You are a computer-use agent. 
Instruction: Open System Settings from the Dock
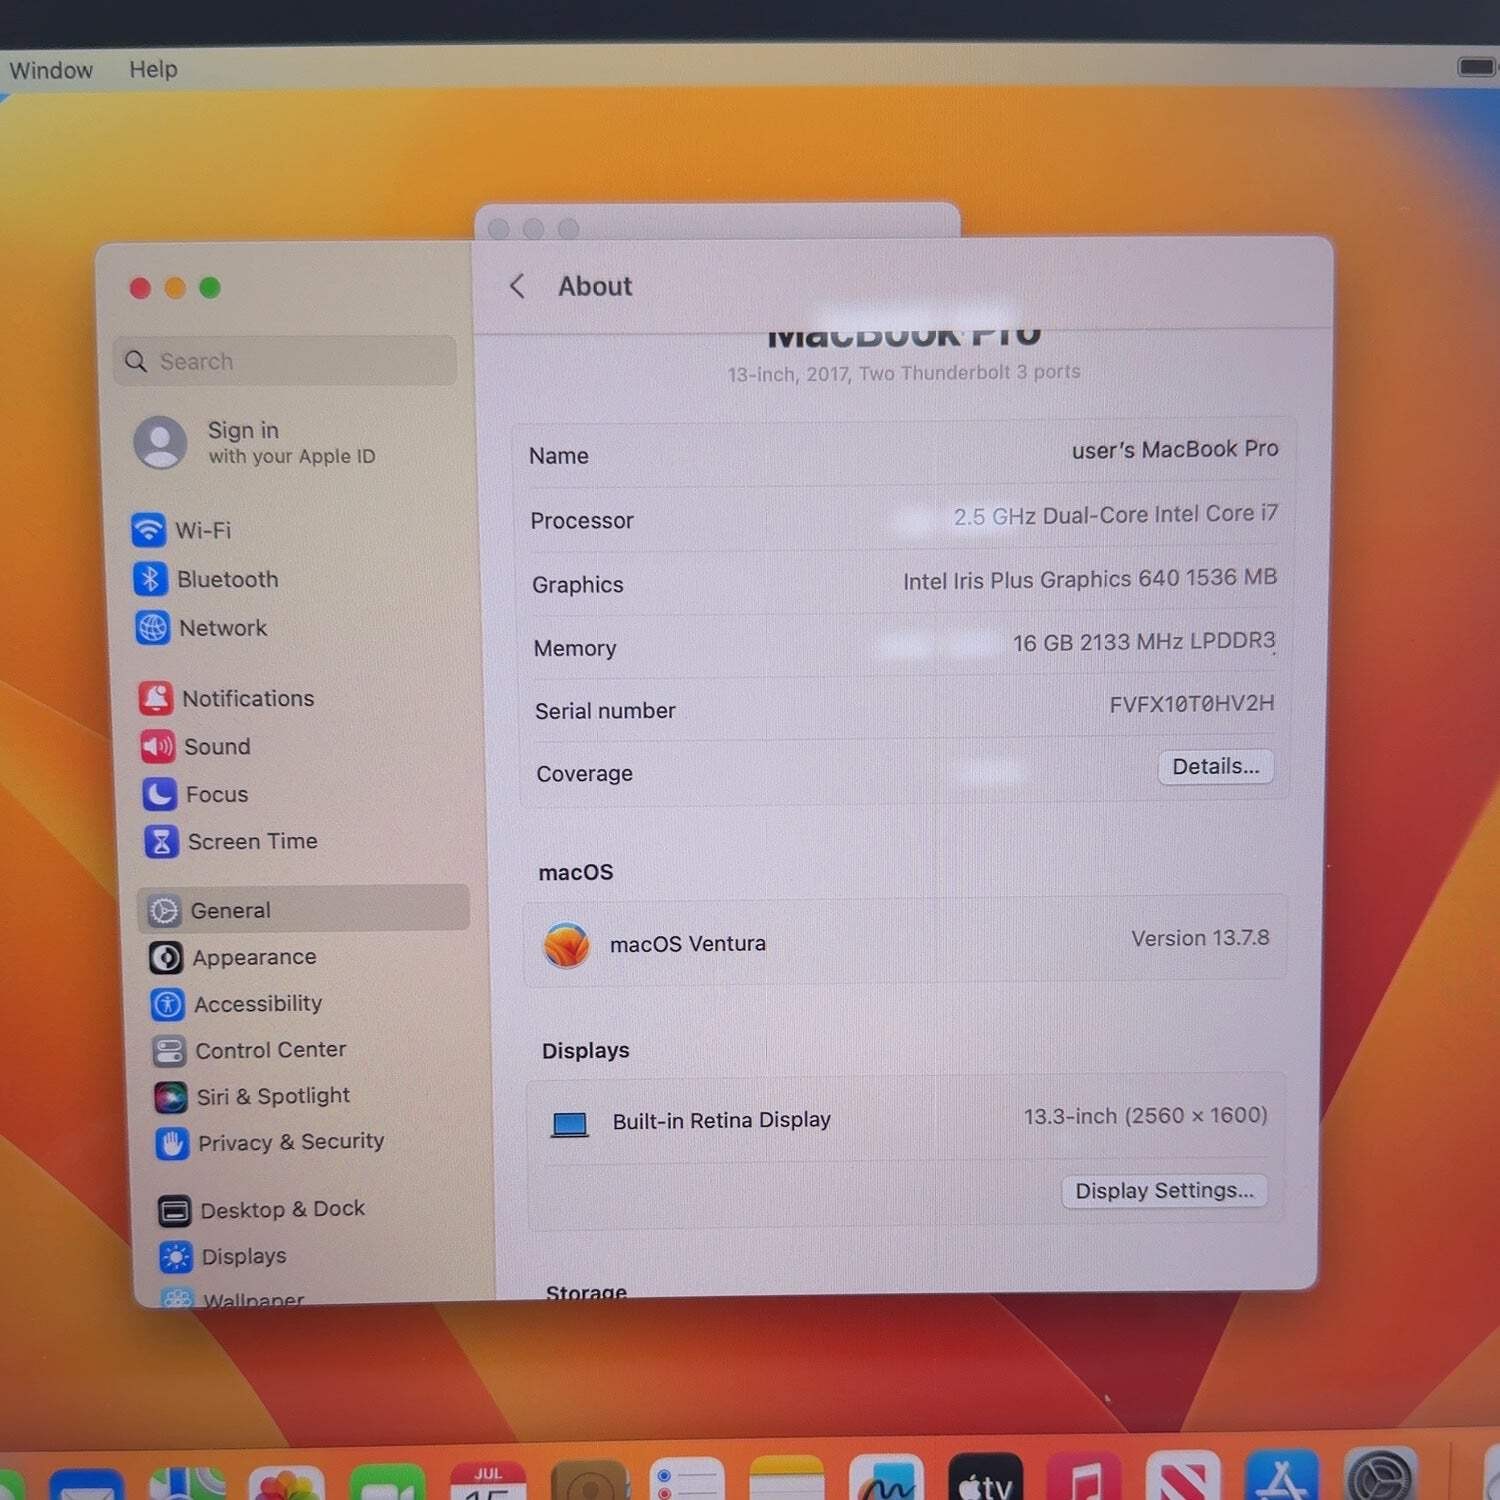pyautogui.click(x=1381, y=1472)
